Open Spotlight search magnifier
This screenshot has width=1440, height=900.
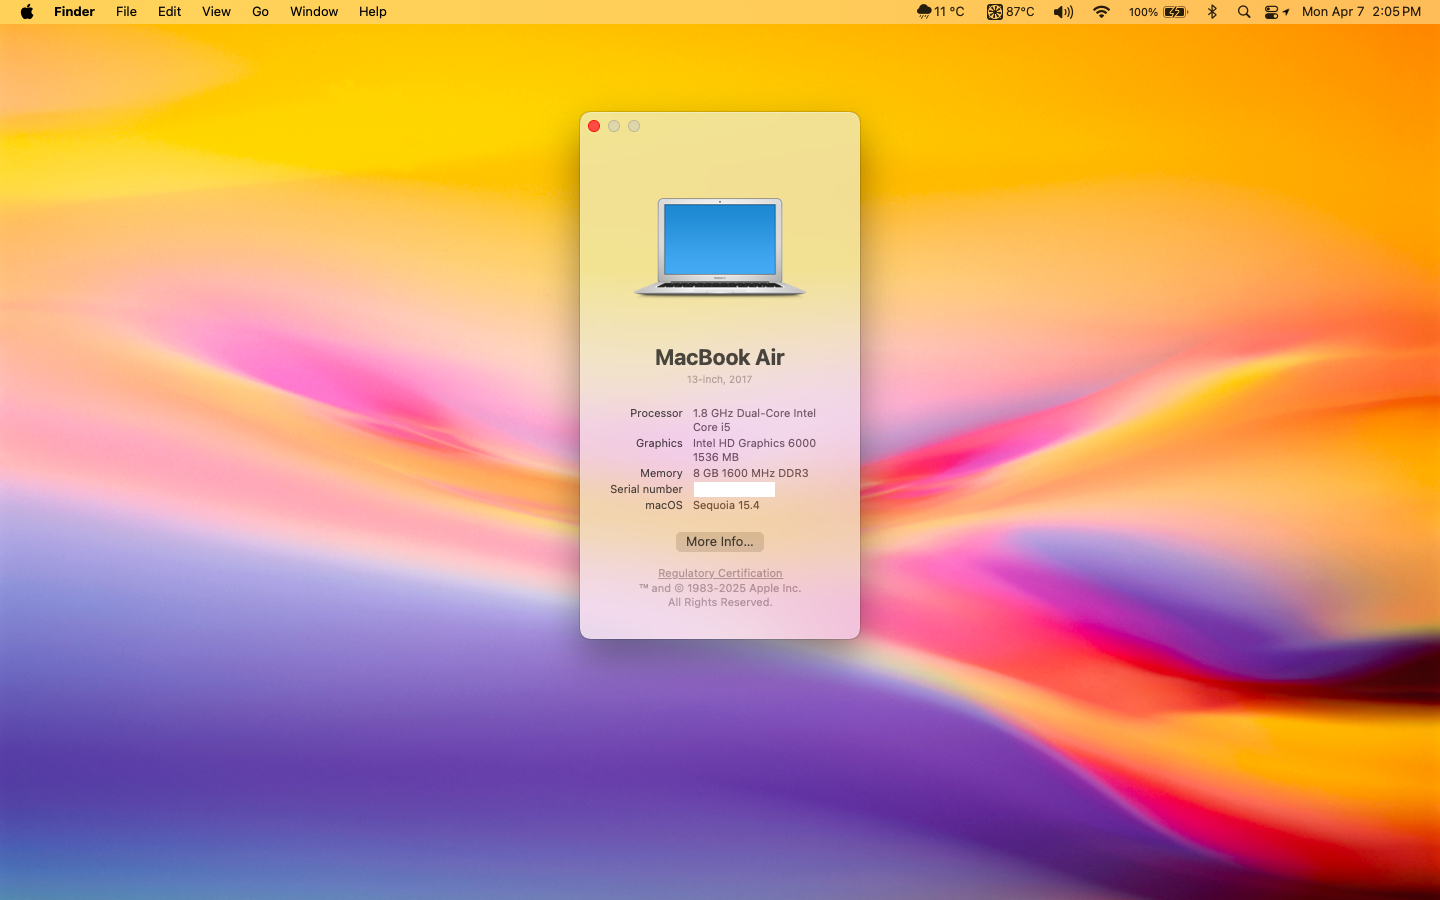click(1244, 12)
